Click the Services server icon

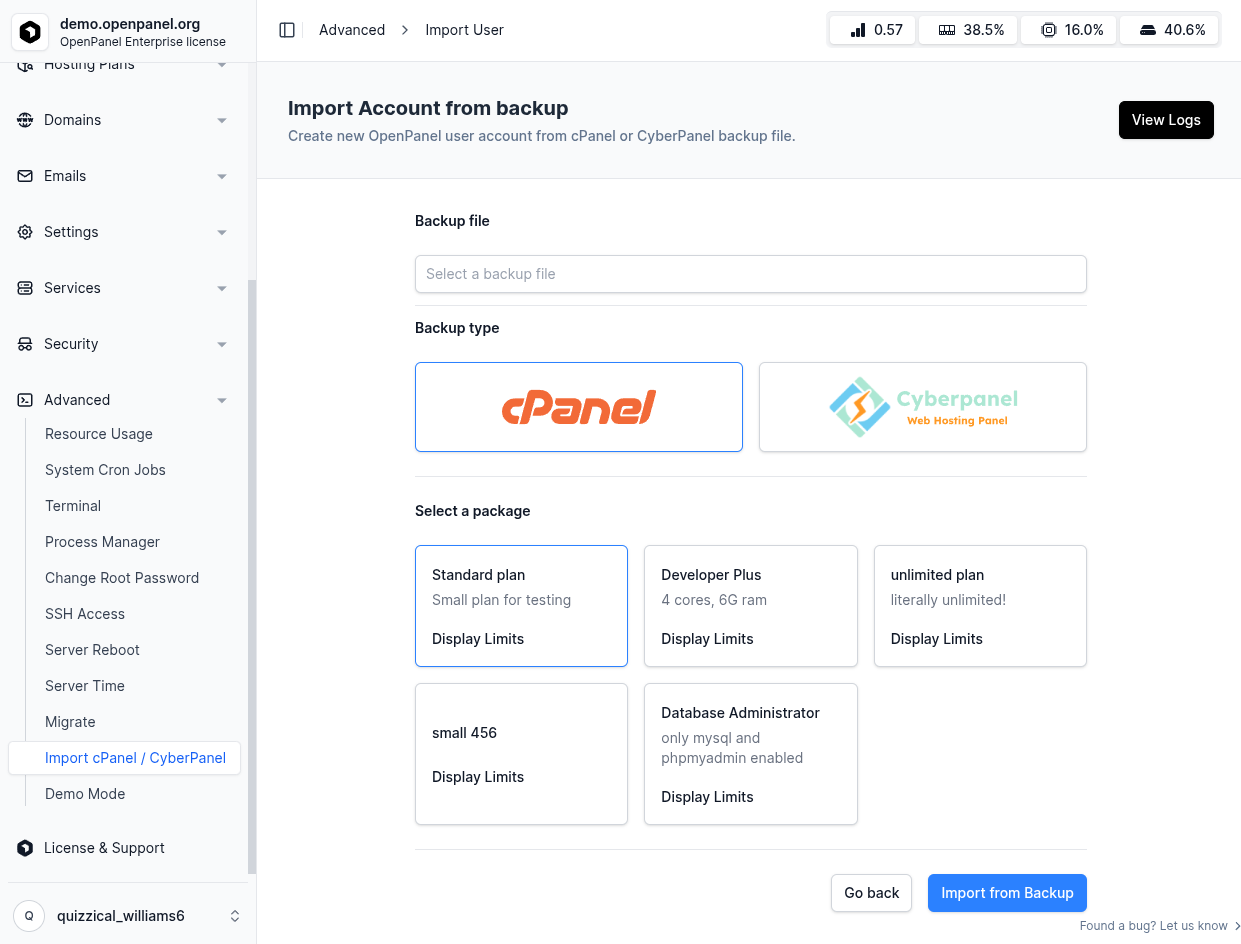coord(25,288)
